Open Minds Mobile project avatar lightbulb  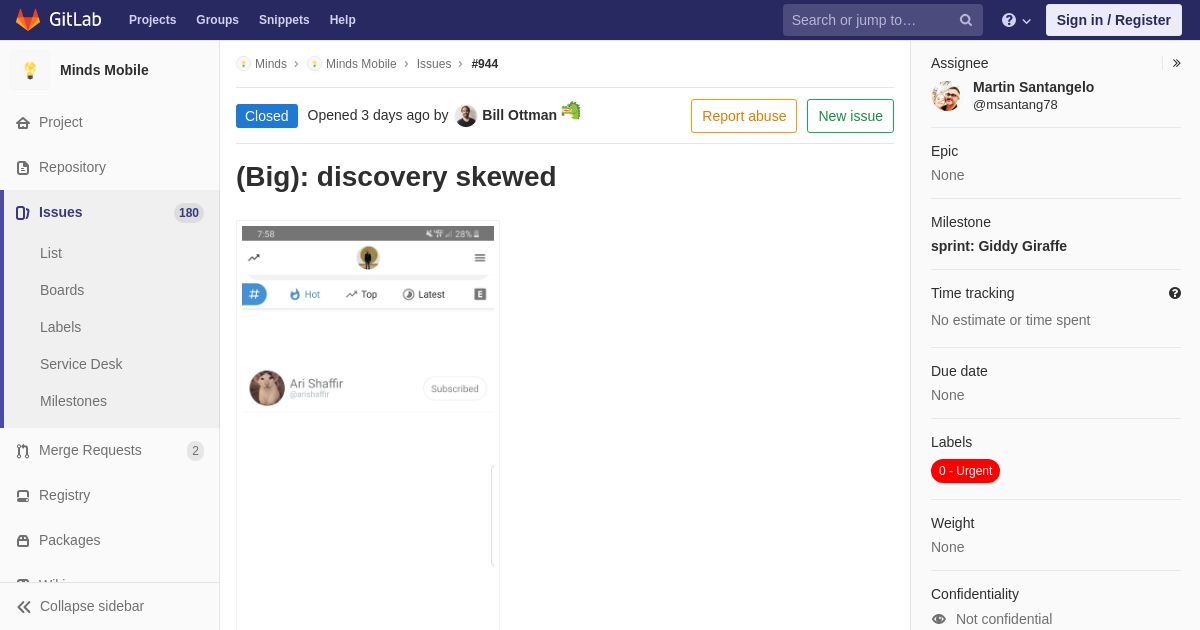(30, 70)
